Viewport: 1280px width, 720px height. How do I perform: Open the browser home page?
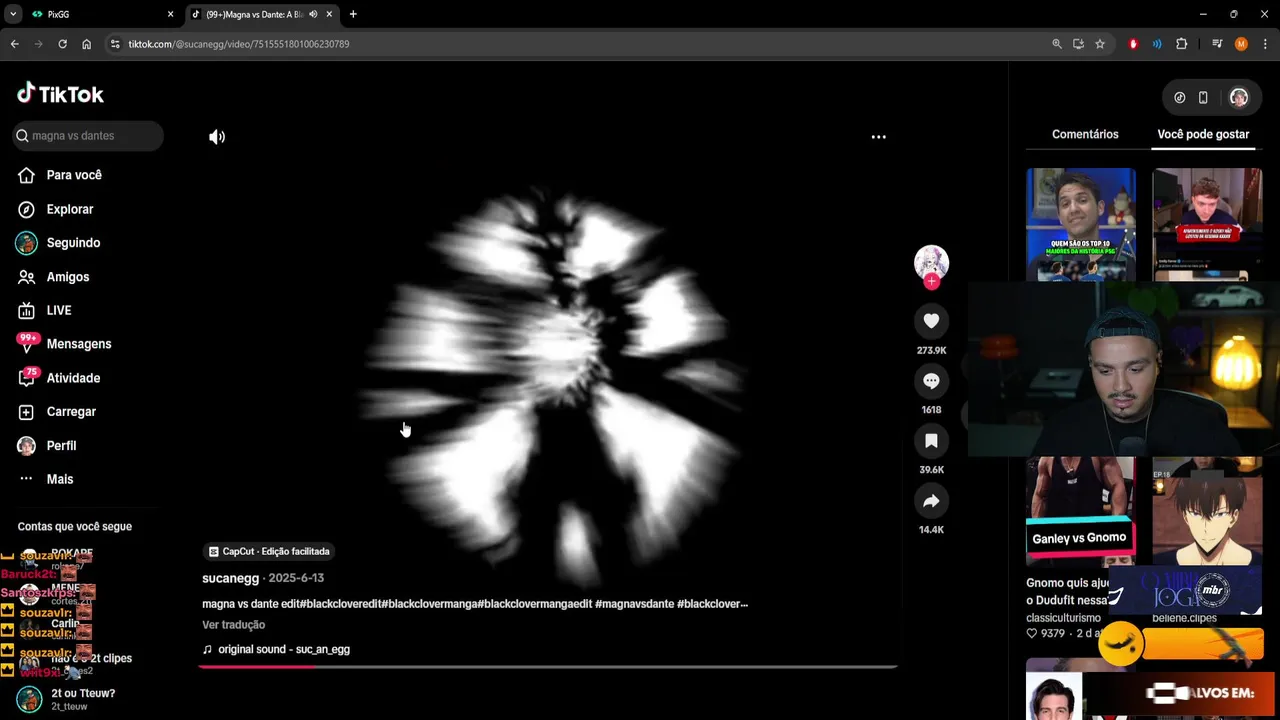[87, 44]
